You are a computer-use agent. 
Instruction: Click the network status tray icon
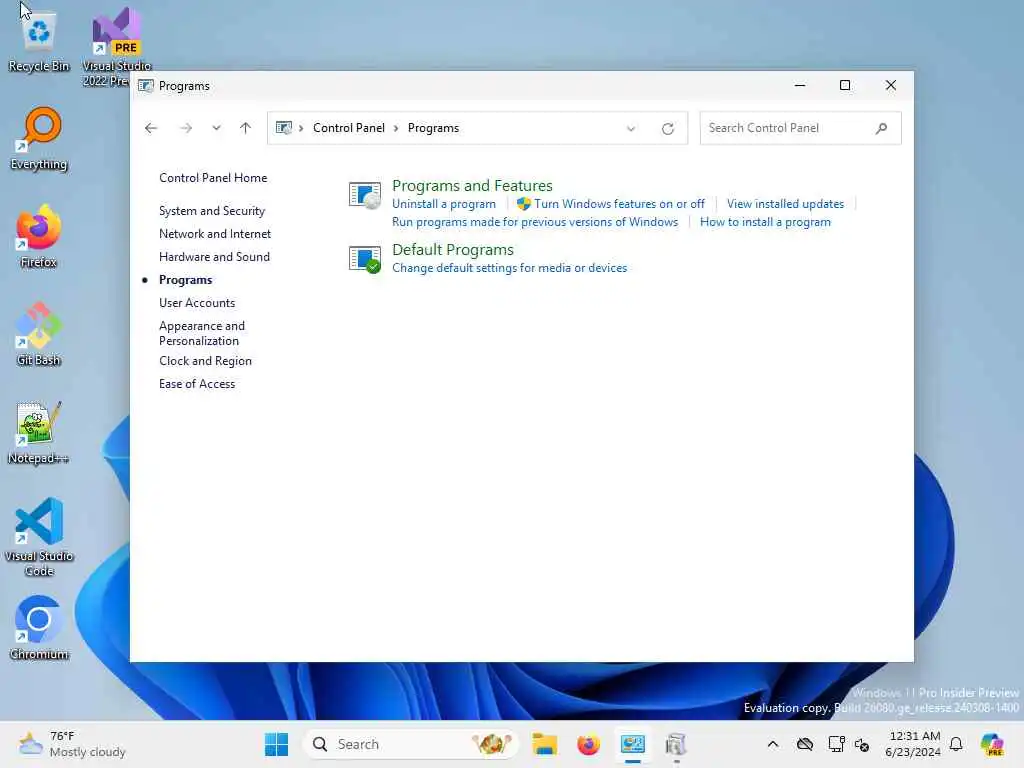(836, 744)
